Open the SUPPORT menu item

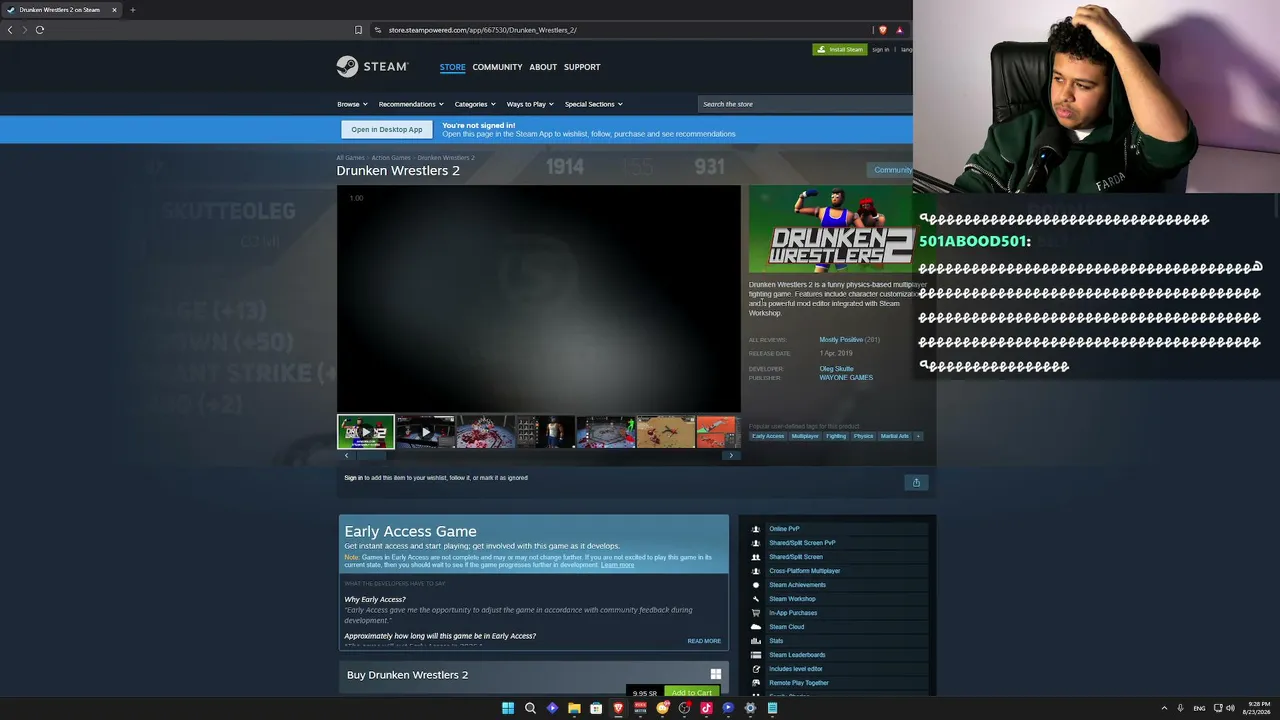tap(582, 67)
